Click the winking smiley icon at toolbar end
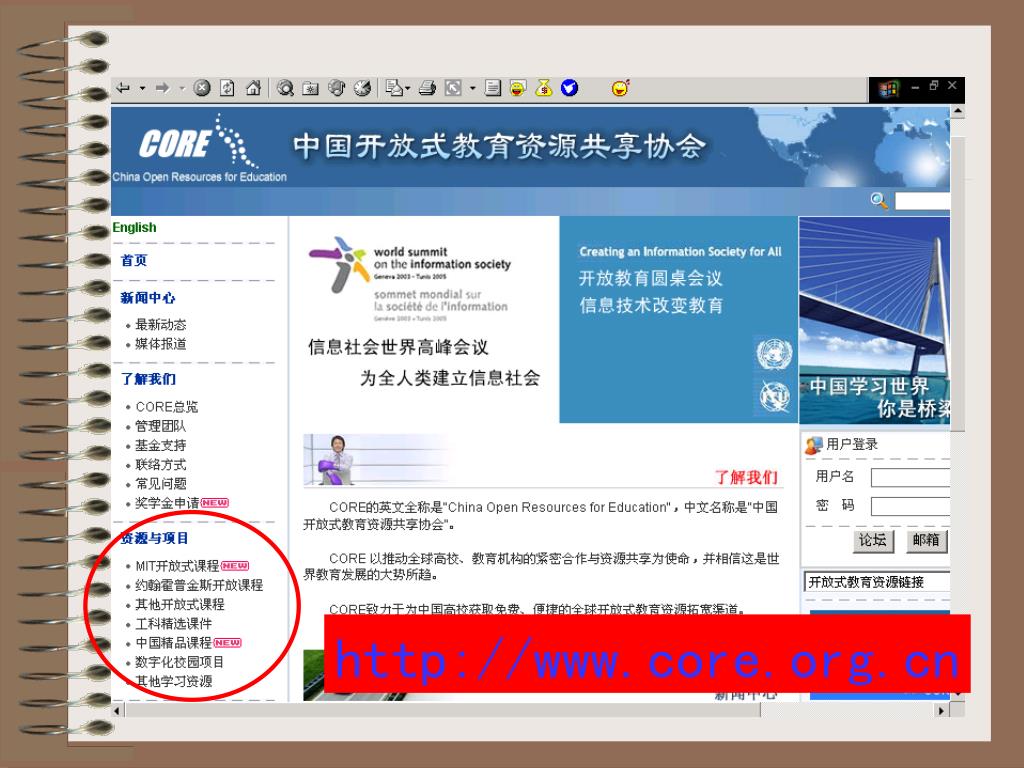This screenshot has width=1024, height=768. point(620,88)
